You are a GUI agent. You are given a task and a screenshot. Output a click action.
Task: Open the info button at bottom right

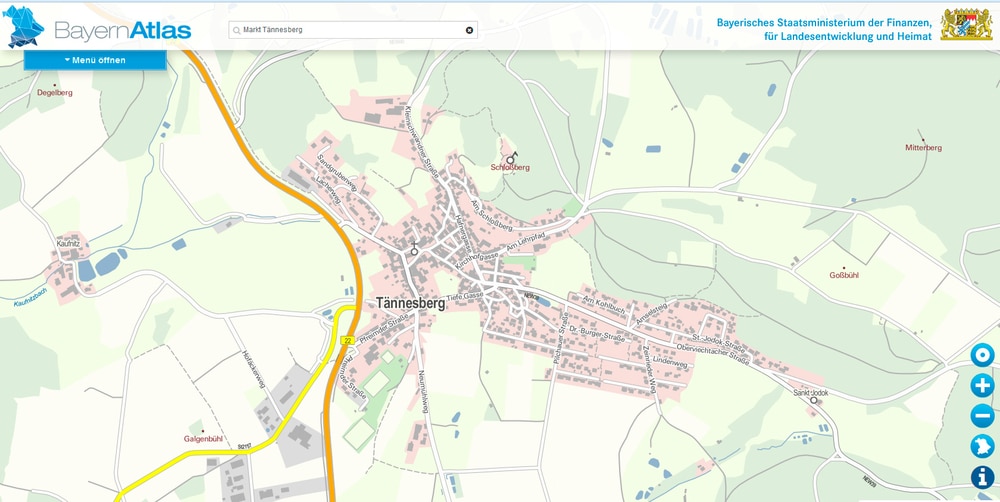click(x=982, y=478)
